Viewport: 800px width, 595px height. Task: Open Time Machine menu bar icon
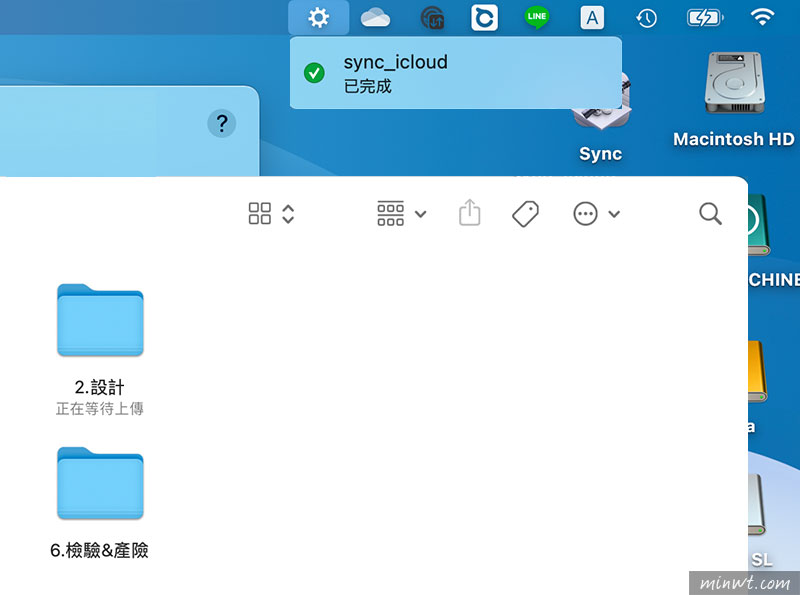(646, 18)
